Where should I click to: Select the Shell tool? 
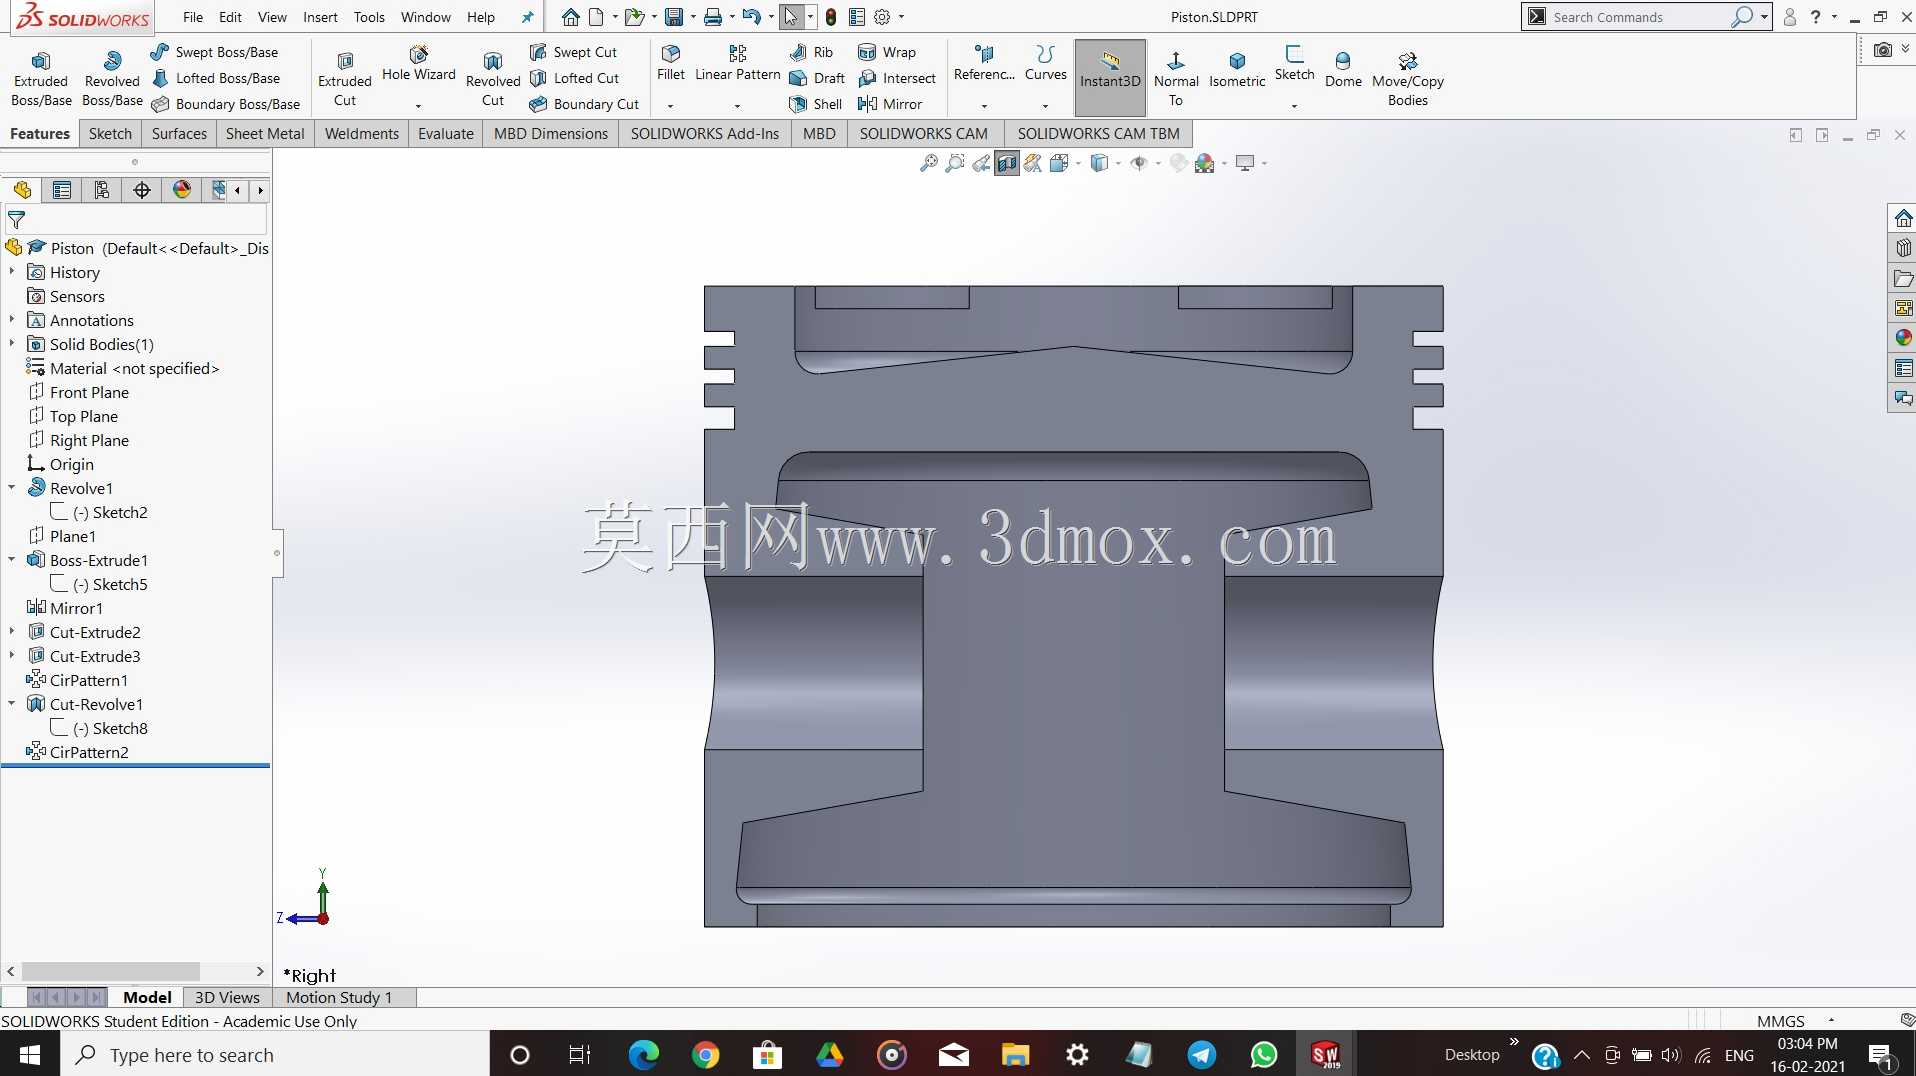coord(816,104)
